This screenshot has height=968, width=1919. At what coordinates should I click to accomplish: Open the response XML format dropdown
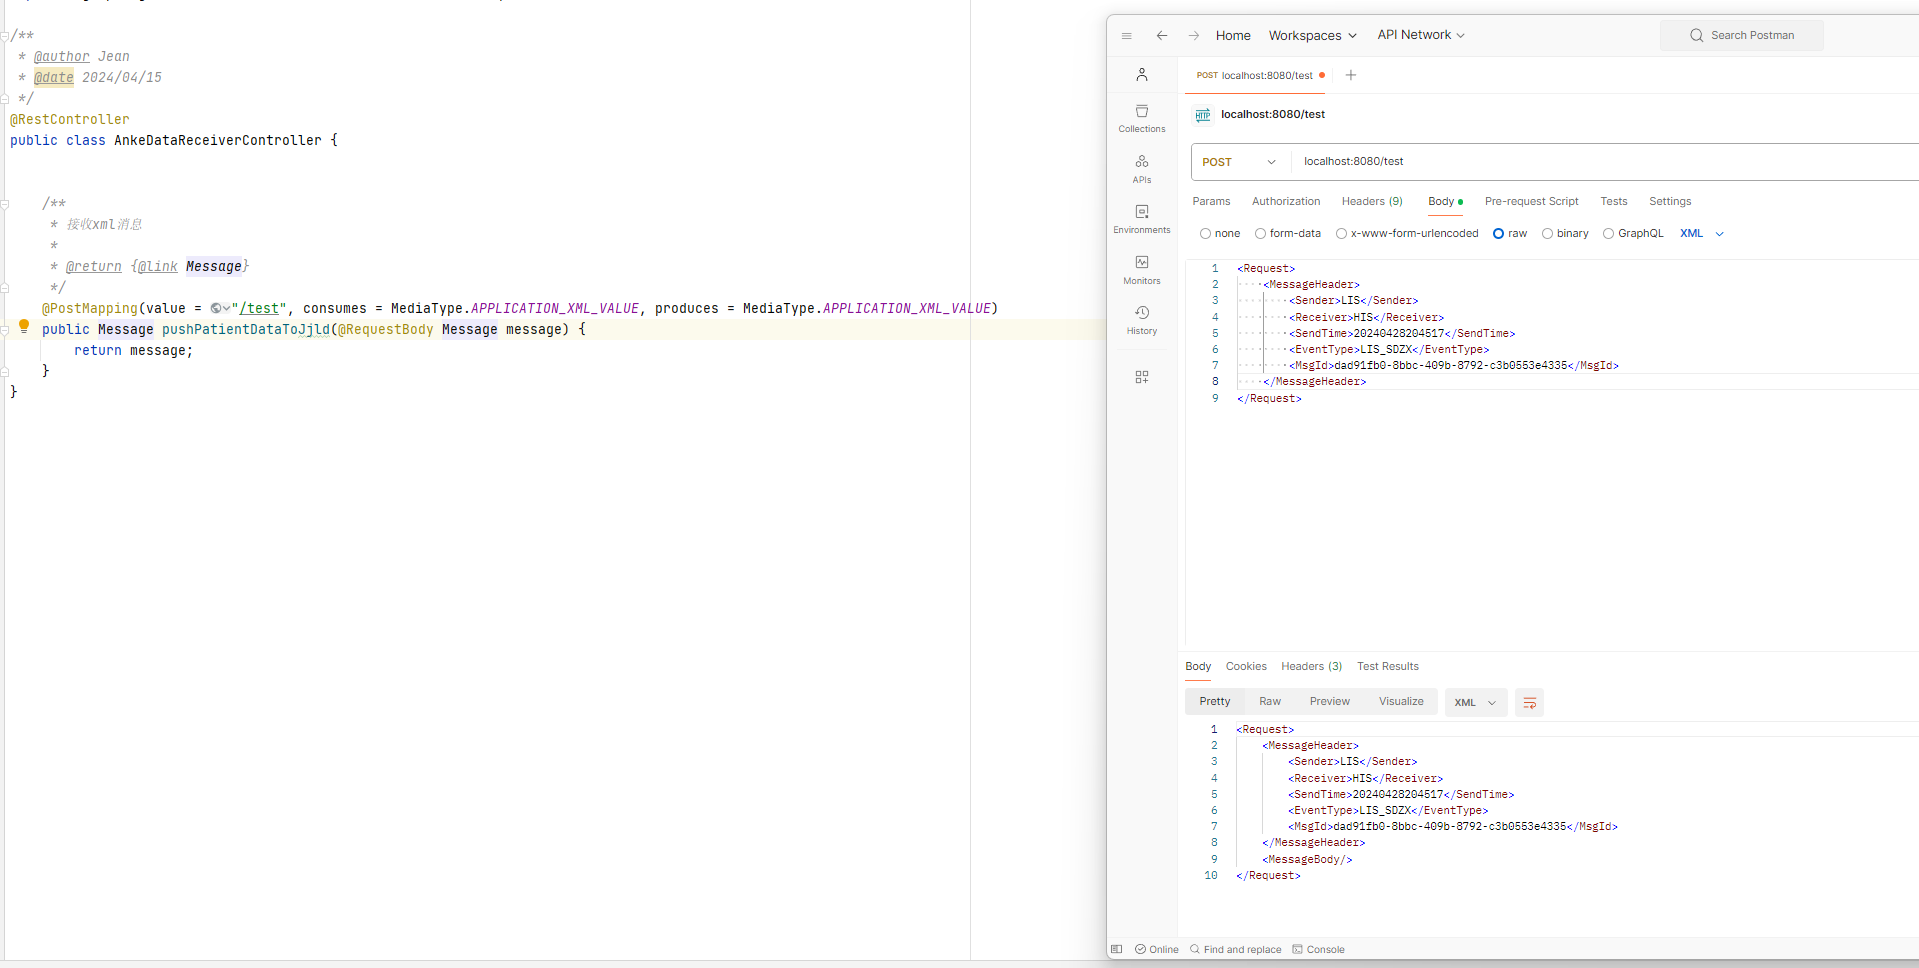[x=1476, y=703]
